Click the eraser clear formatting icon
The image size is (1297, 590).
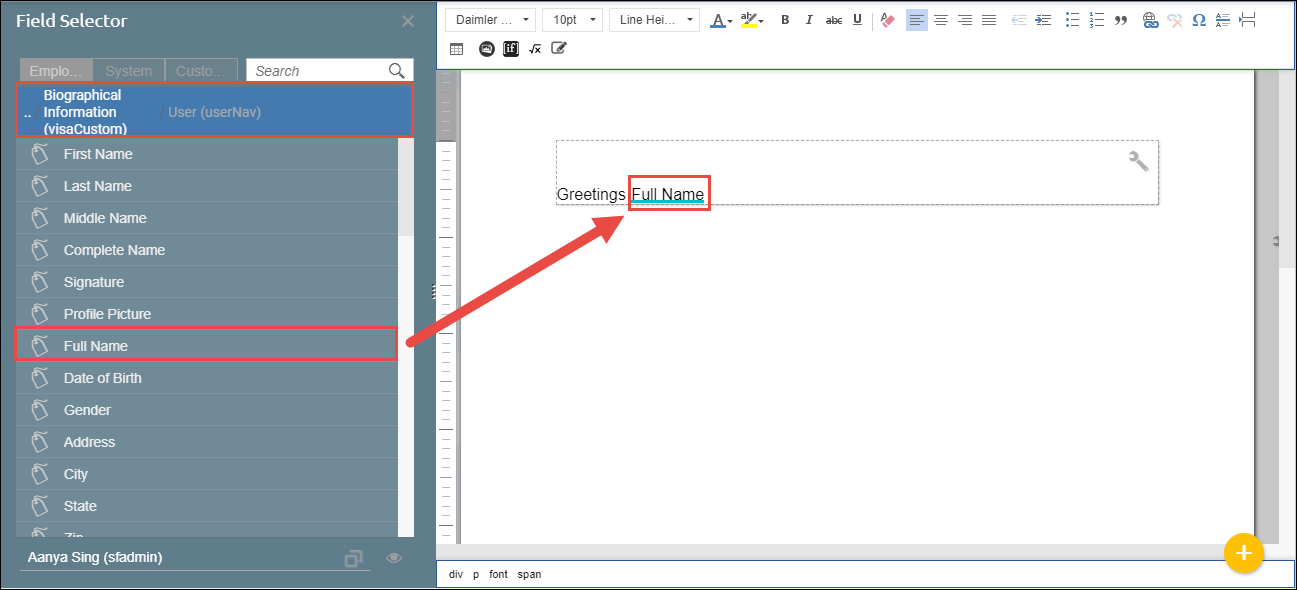(x=886, y=20)
